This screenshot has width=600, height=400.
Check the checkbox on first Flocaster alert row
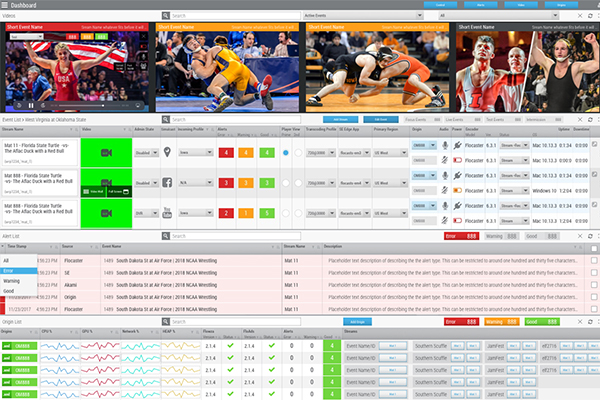[594, 259]
